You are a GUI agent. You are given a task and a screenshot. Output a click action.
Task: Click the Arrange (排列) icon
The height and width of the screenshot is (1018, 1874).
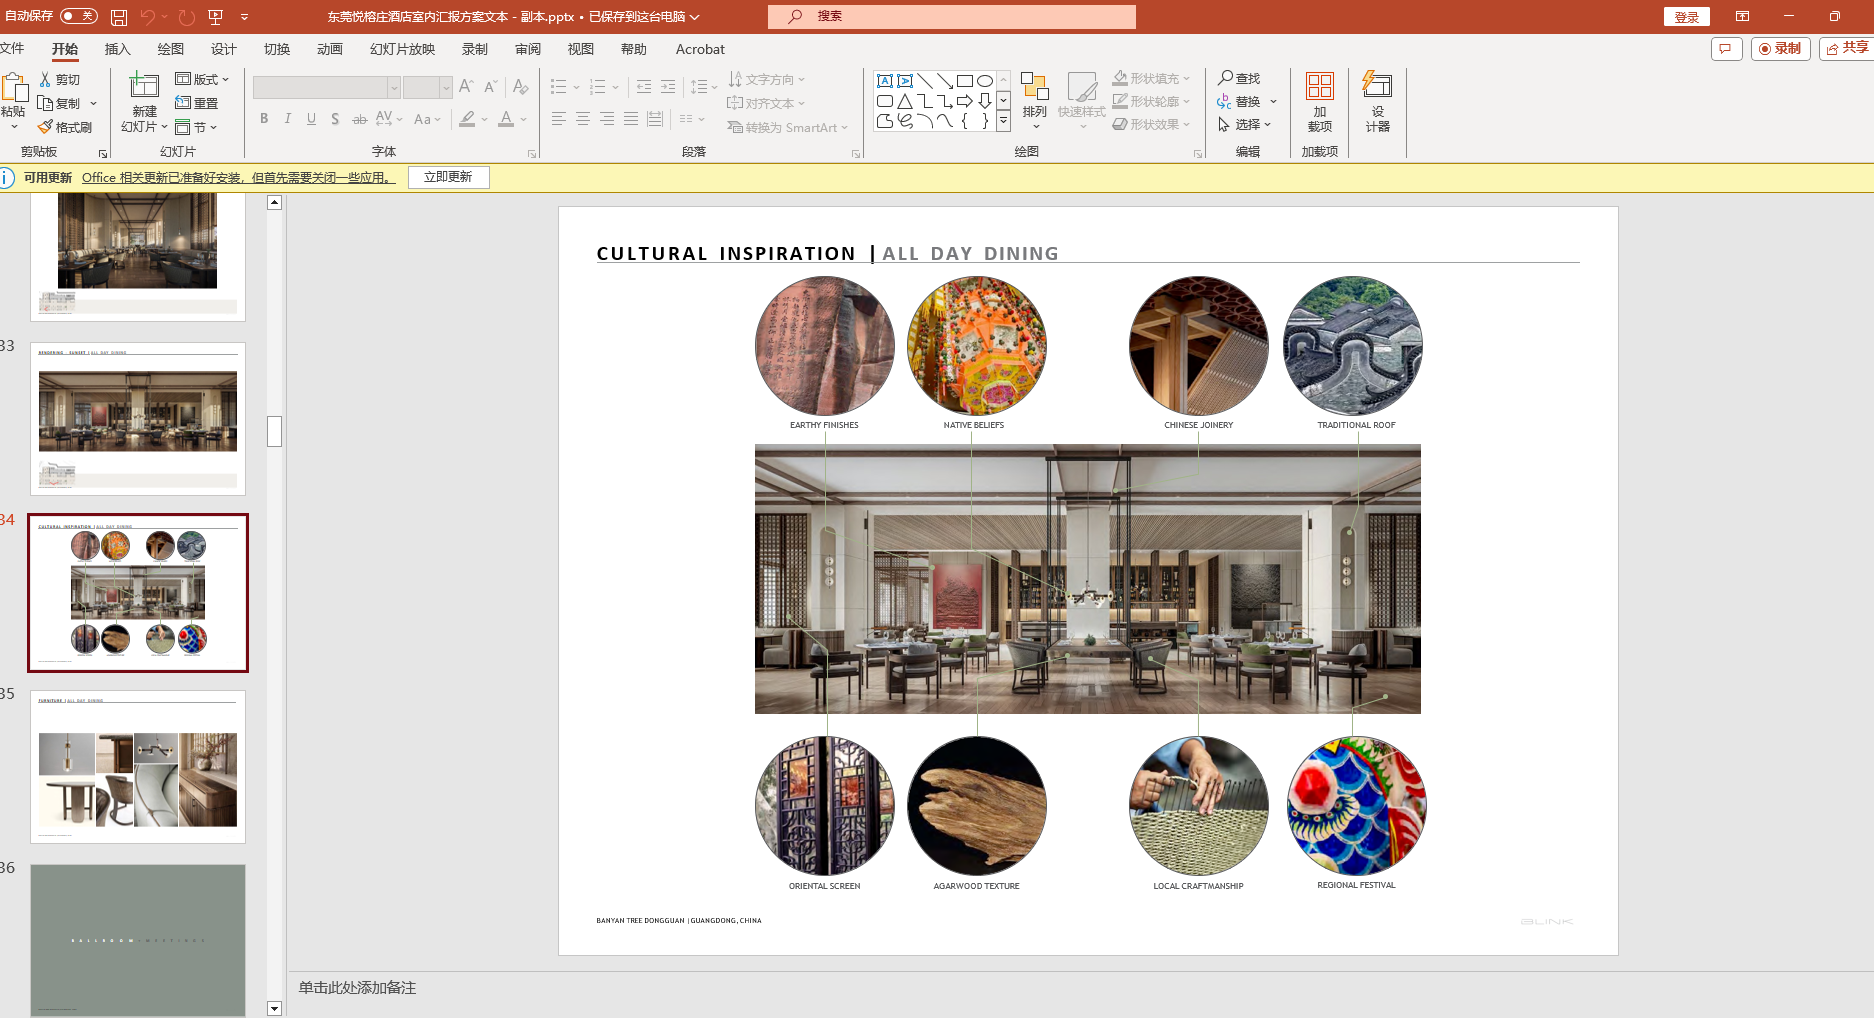[1035, 87]
